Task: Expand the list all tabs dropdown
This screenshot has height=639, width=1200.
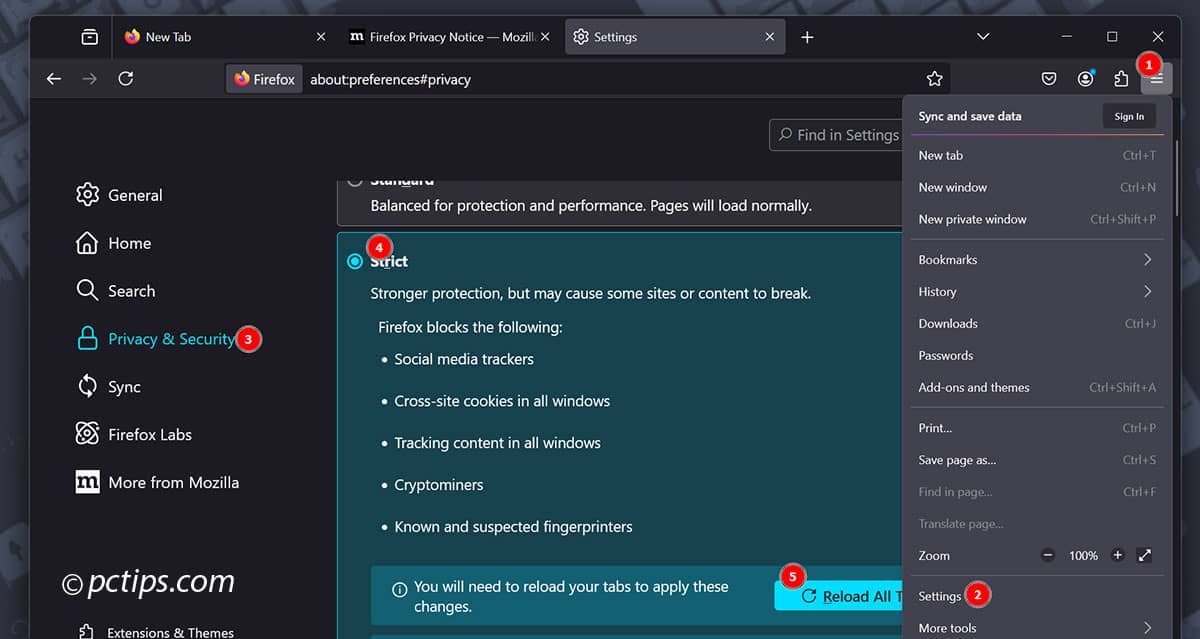Action: click(983, 37)
